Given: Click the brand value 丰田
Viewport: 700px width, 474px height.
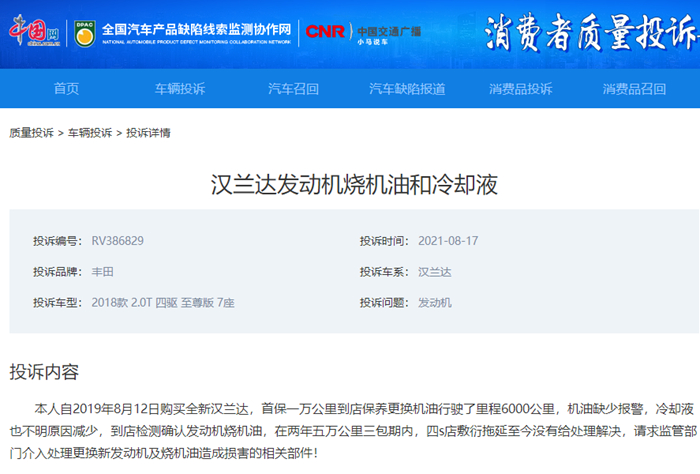Looking at the screenshot, I should [102, 272].
